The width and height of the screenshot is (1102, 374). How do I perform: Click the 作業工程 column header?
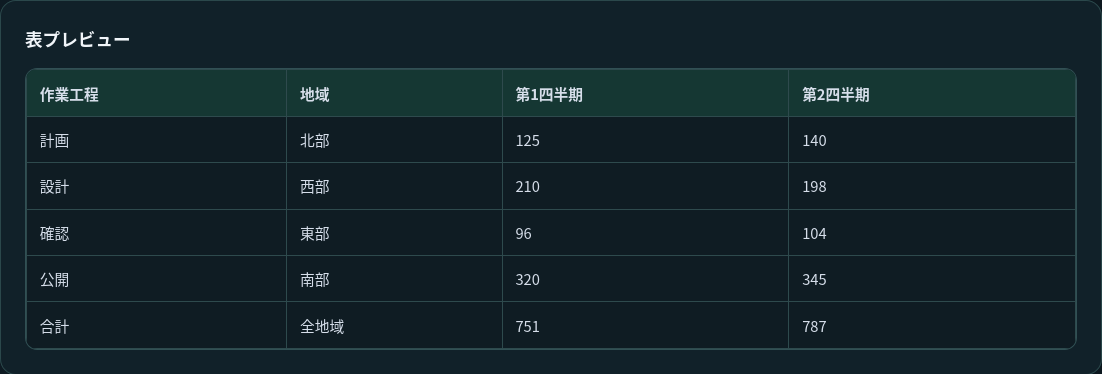pos(156,94)
